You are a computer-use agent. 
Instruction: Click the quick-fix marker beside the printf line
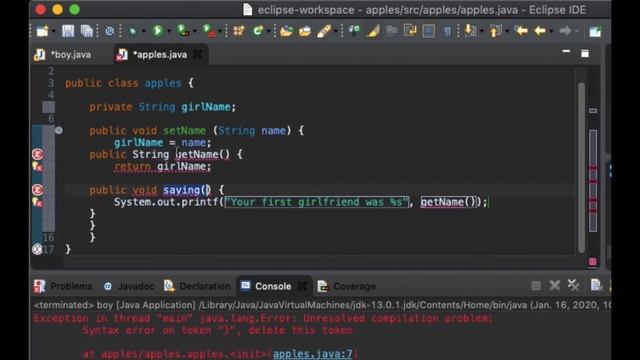click(37, 202)
